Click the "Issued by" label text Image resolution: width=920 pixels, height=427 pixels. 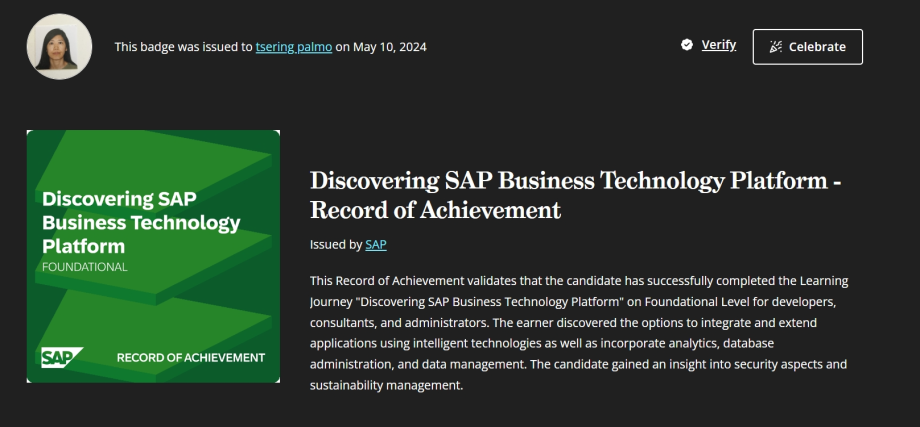[336, 244]
